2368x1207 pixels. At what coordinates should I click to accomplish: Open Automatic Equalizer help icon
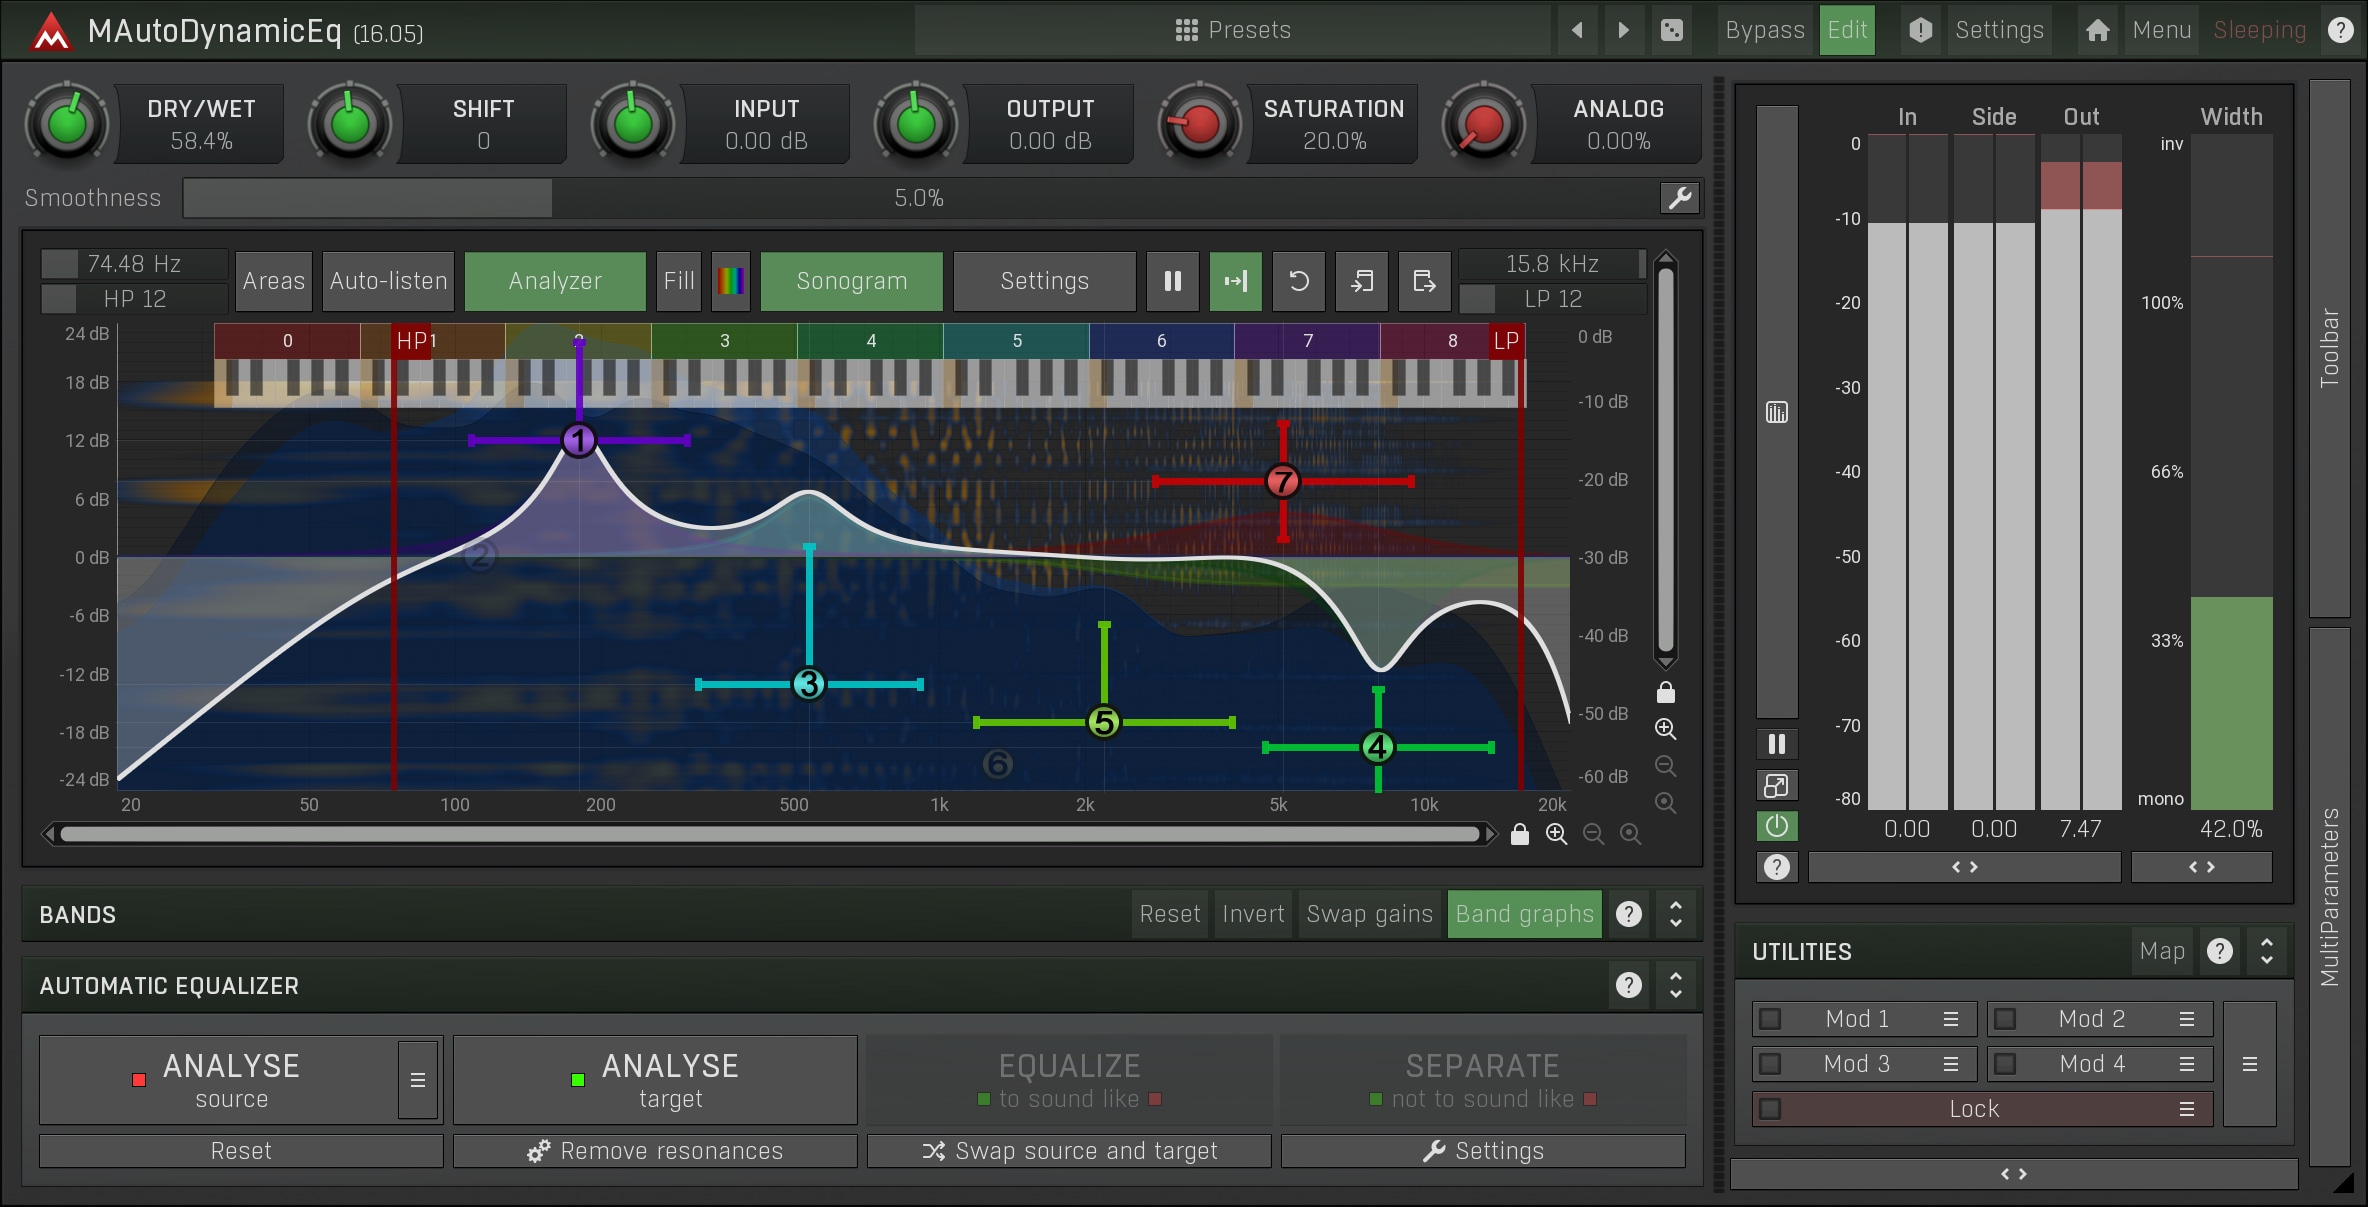tap(1629, 986)
